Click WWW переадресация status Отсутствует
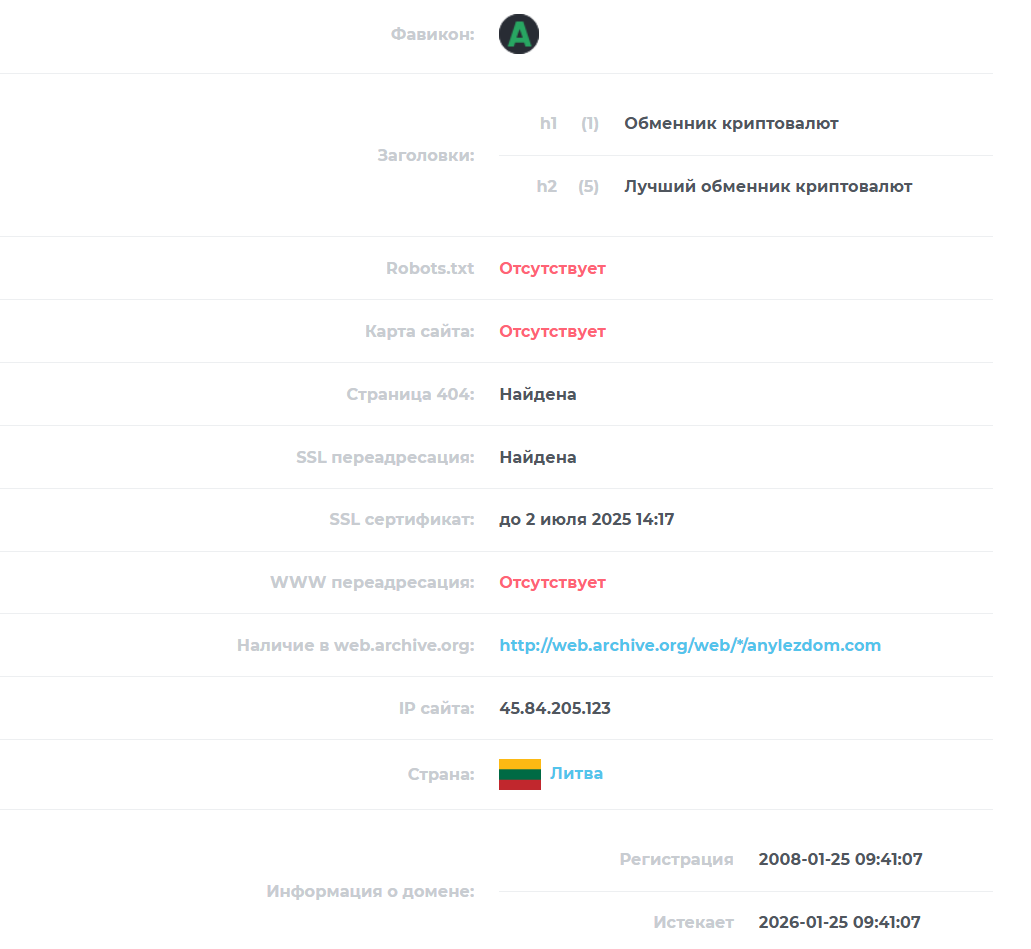Screen dimensions: 1031x949 [552, 583]
